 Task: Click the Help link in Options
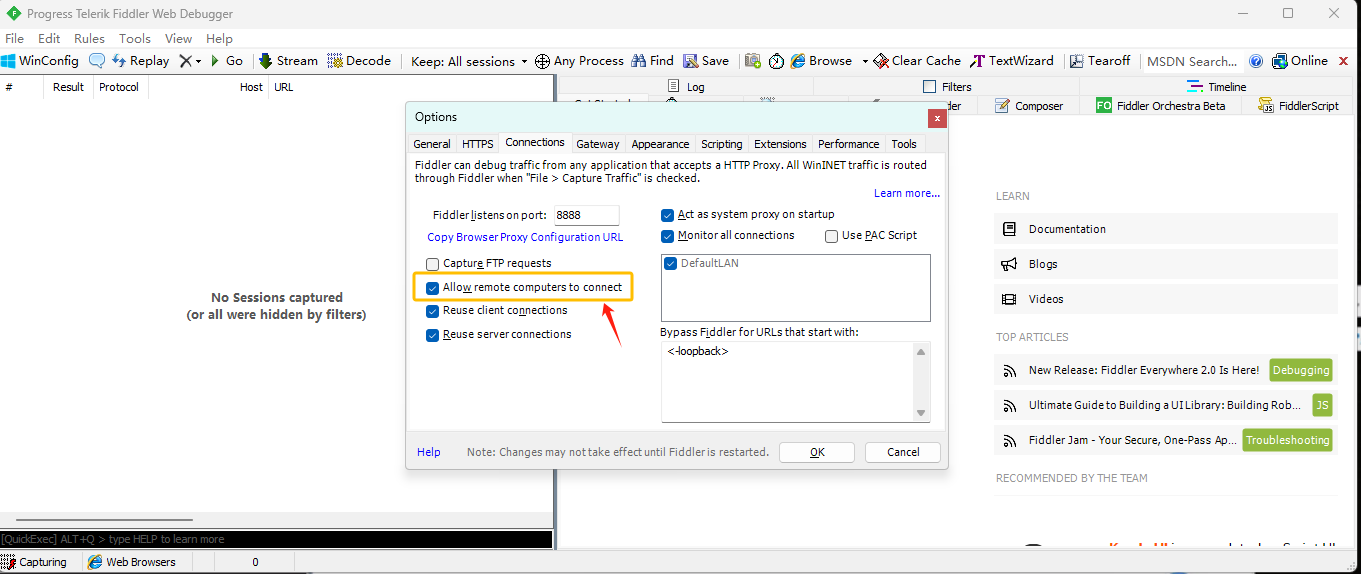pyautogui.click(x=429, y=452)
